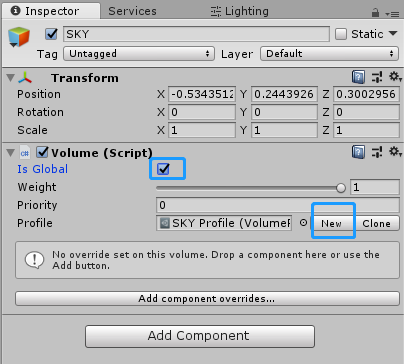The height and width of the screenshot is (364, 404).
Task: Click the Weight slider handle
Action: pyautogui.click(x=341, y=188)
